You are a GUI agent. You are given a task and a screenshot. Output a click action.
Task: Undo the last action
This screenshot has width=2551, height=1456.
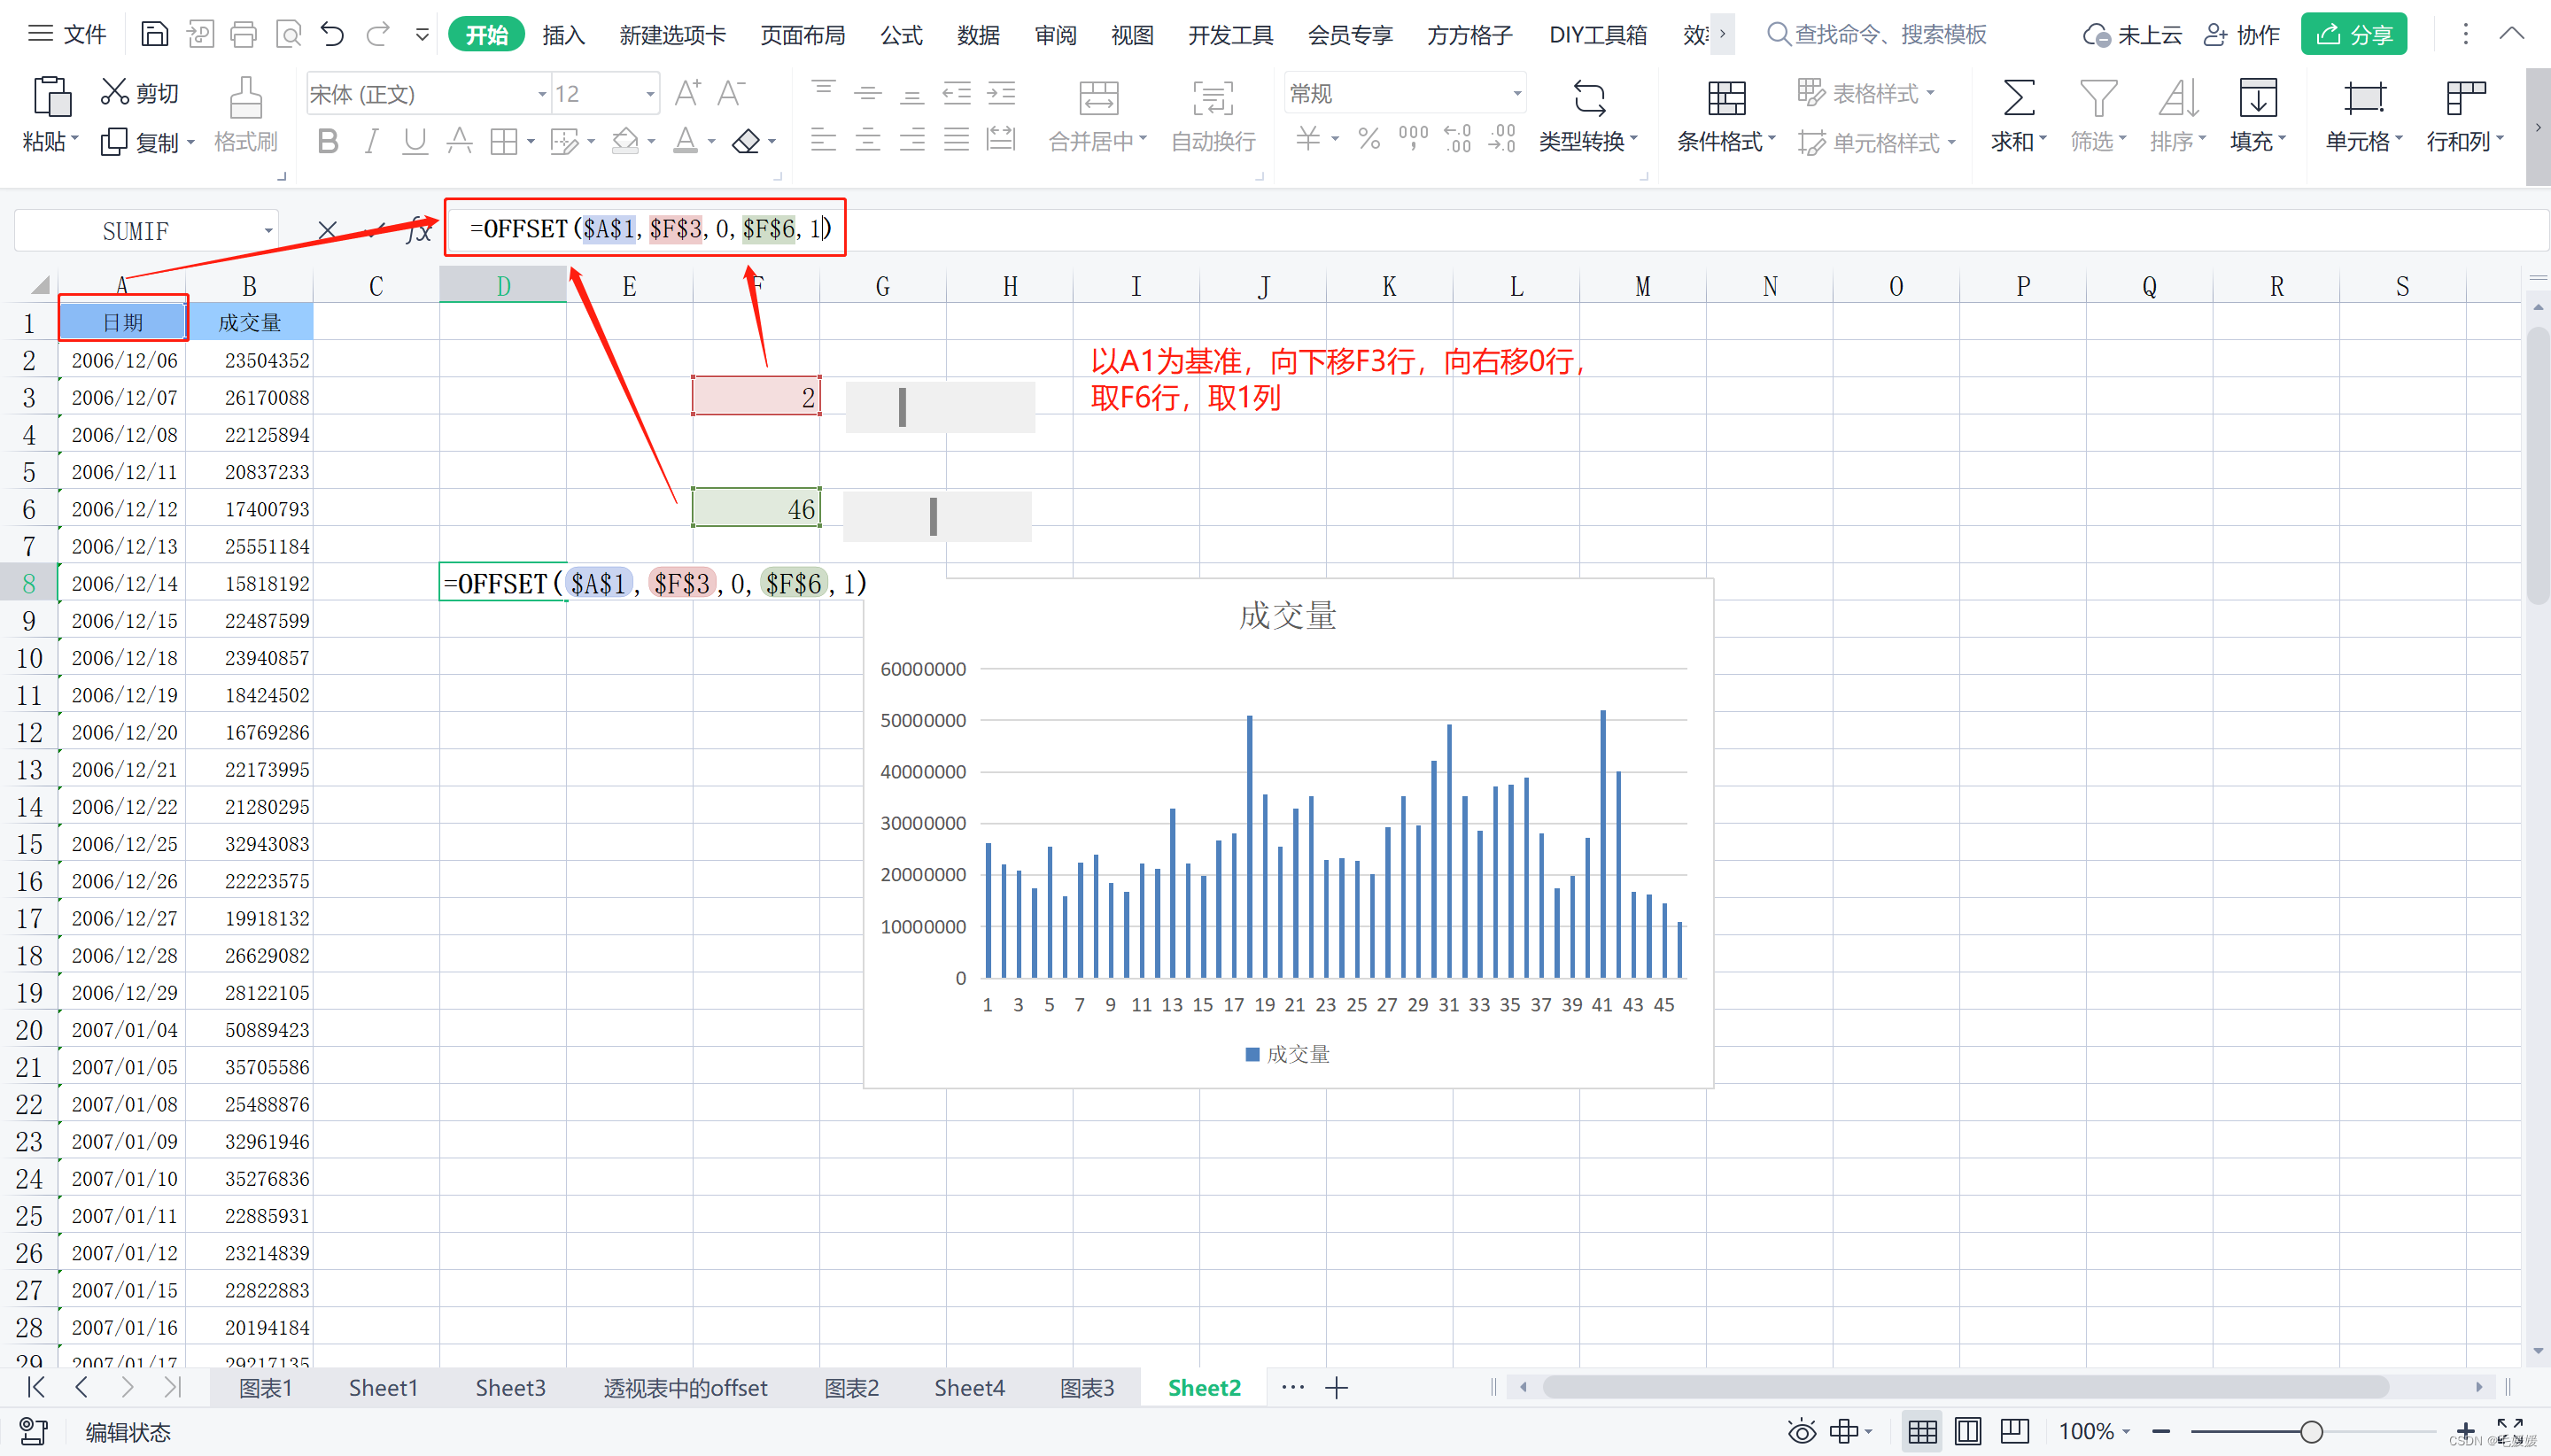[332, 34]
